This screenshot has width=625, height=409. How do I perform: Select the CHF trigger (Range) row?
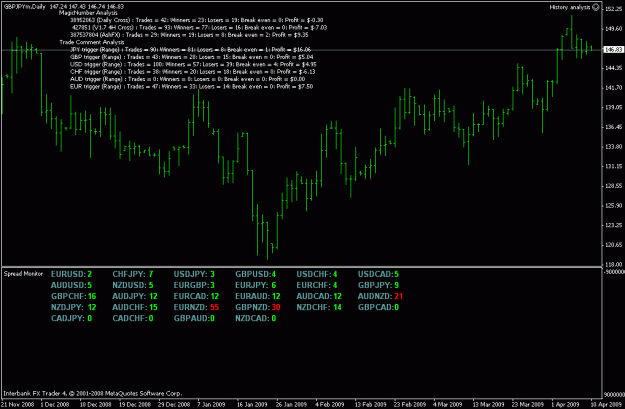pyautogui.click(x=193, y=72)
